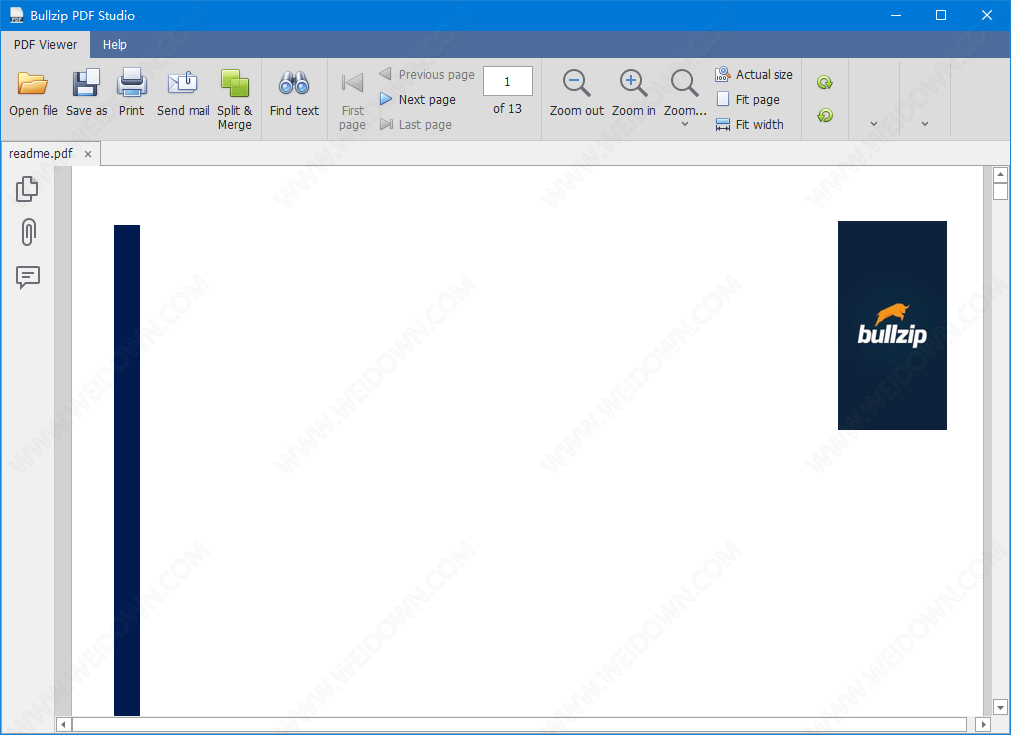The image size is (1011, 735).
Task: Set view to Fit width
Action: coord(750,124)
